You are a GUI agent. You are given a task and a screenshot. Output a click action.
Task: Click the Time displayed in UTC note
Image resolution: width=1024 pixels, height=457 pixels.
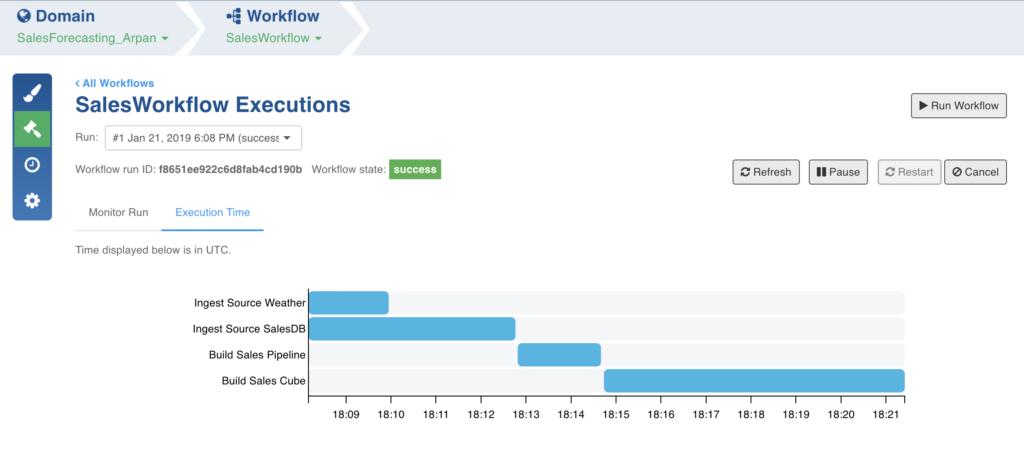[x=153, y=250]
